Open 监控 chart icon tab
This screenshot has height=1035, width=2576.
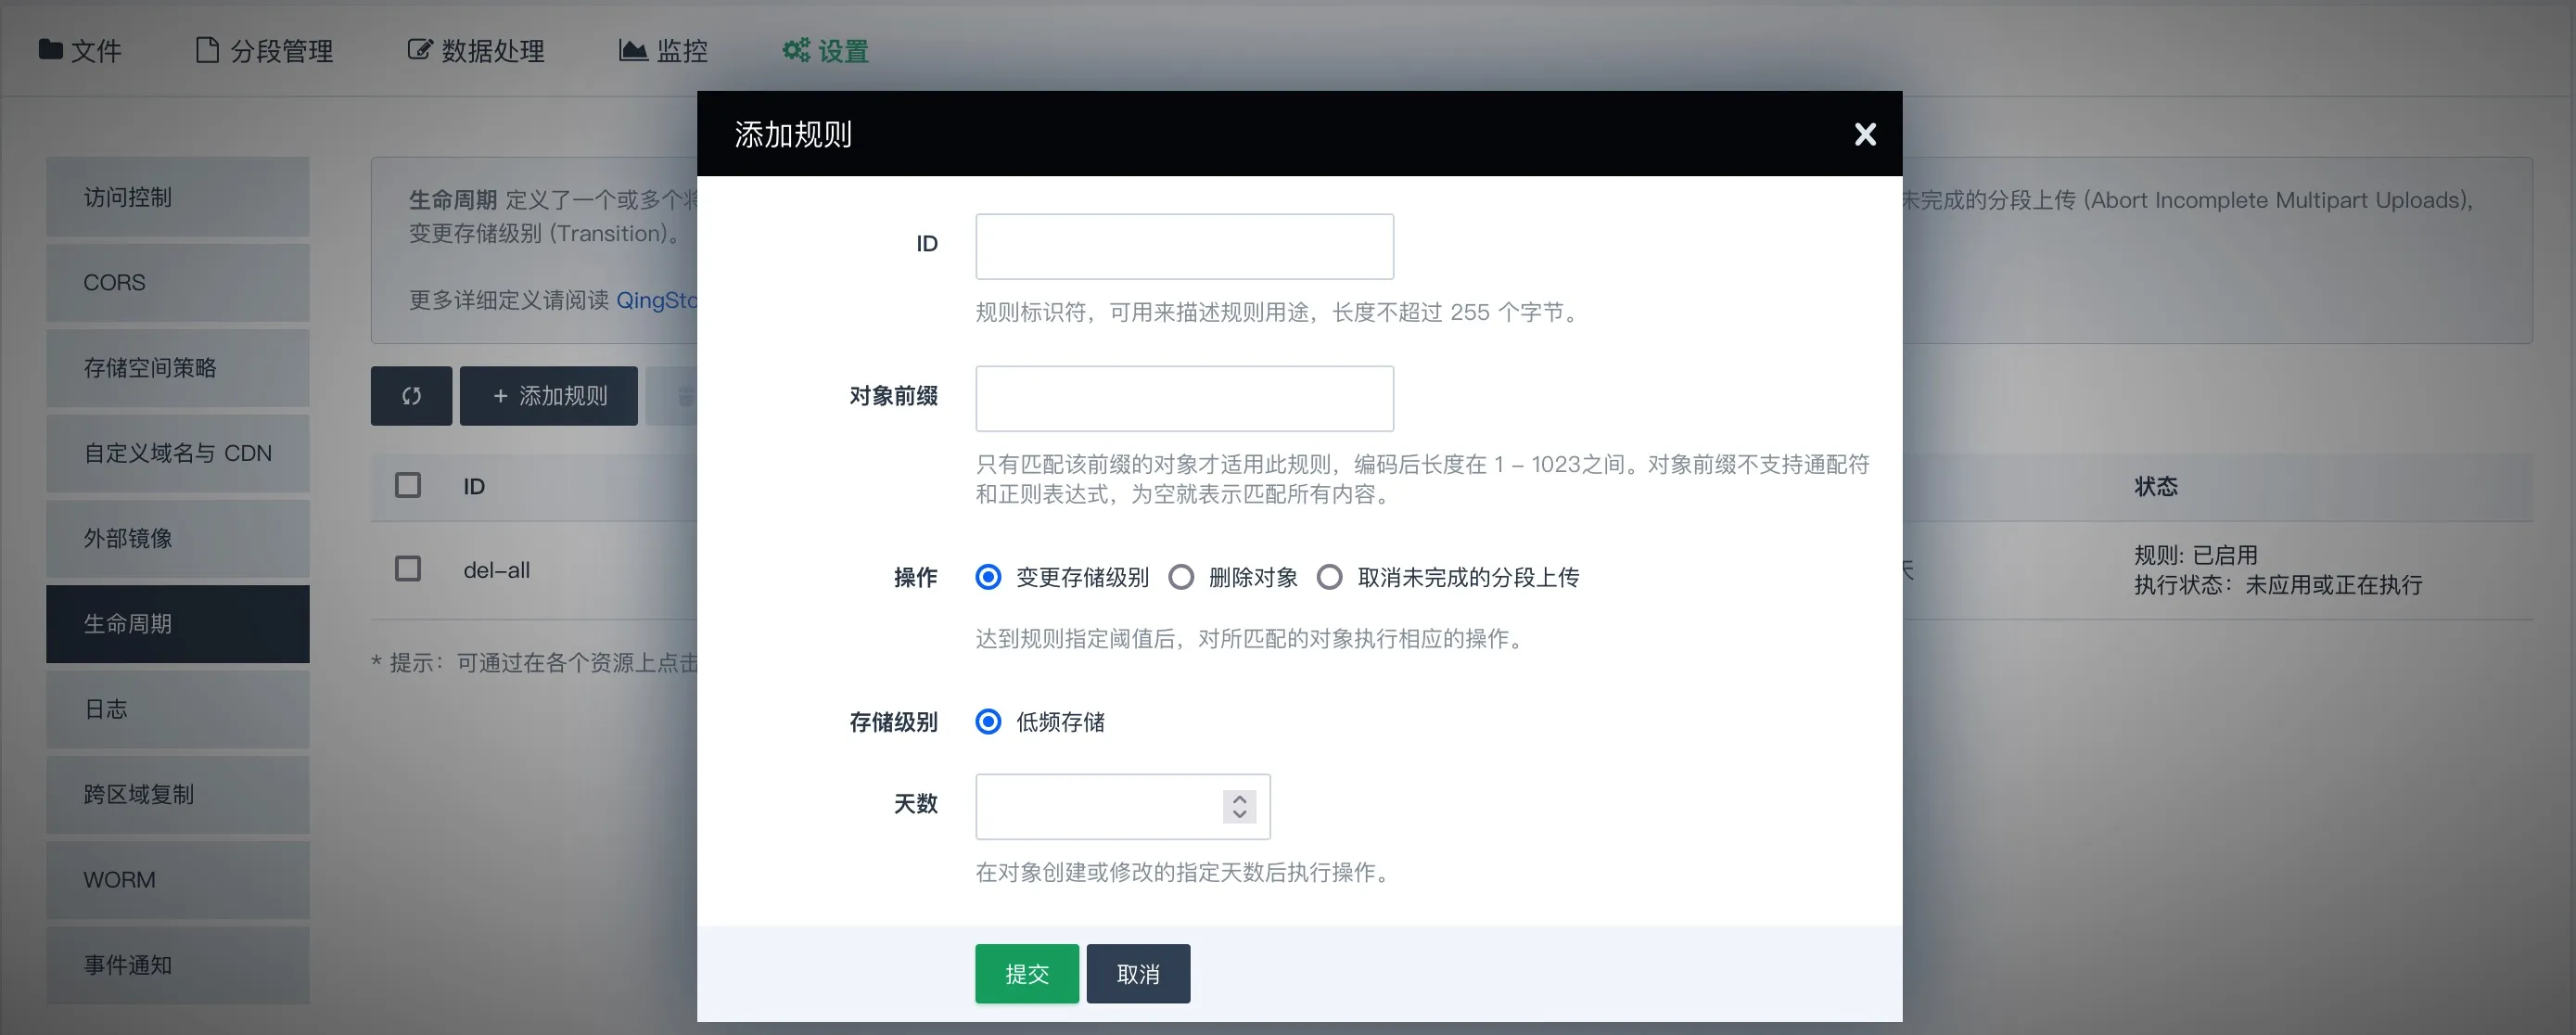click(x=663, y=50)
